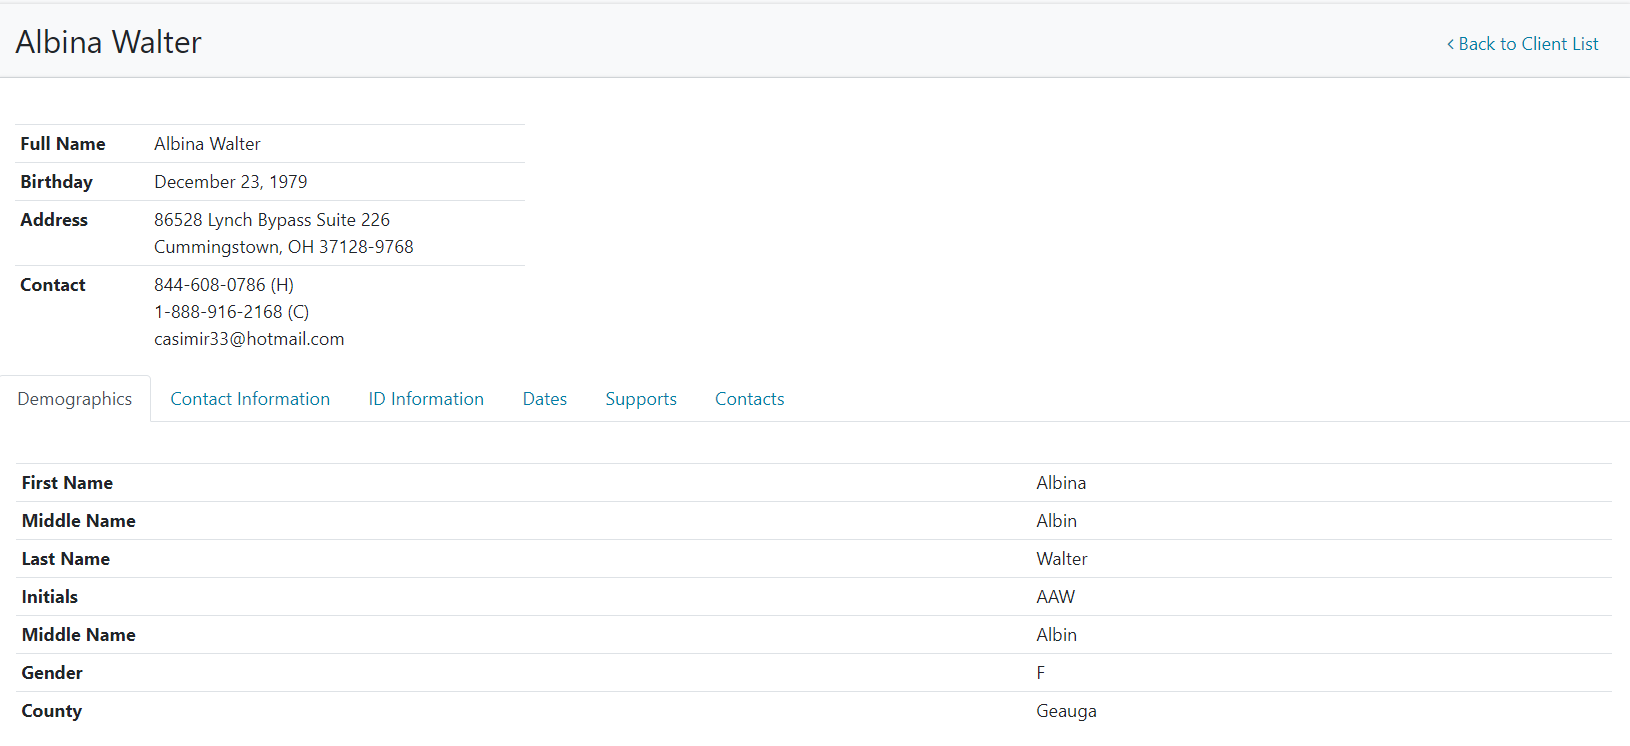Click the birthday value December 23, 1979

[231, 182]
